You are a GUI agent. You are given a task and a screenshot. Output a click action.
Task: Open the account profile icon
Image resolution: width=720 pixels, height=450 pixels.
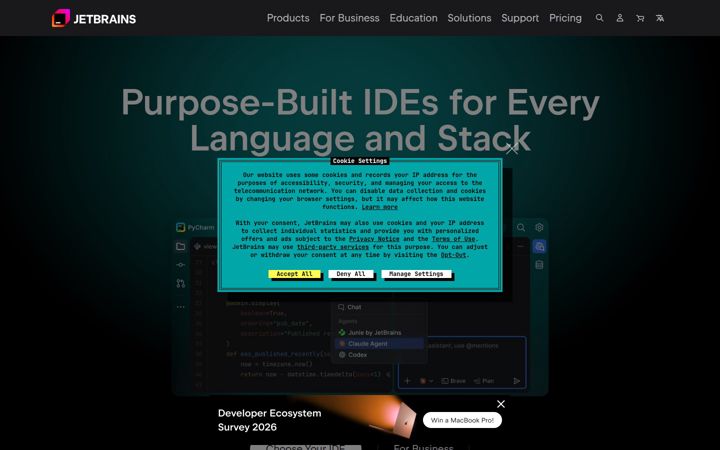(619, 18)
